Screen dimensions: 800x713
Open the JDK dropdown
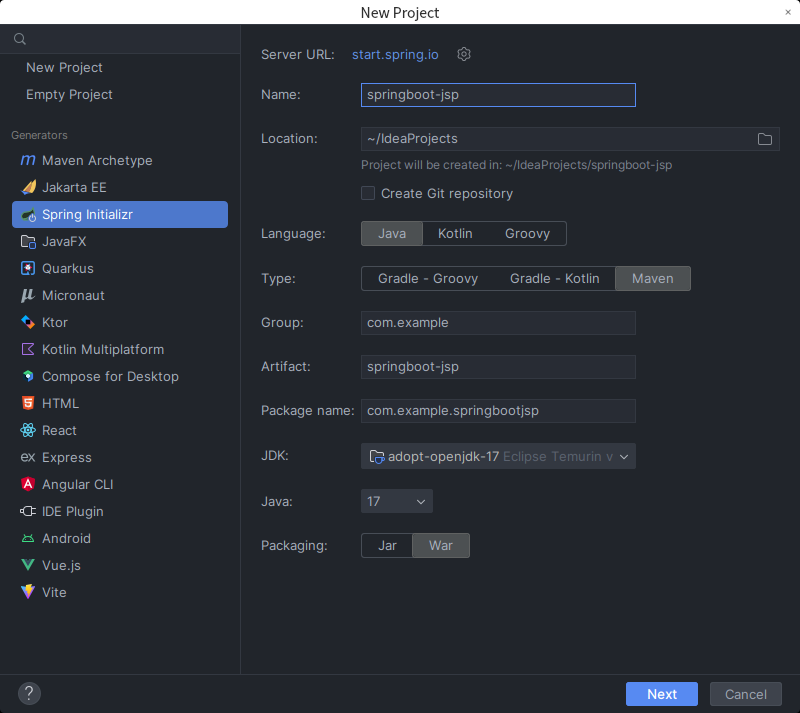point(498,457)
